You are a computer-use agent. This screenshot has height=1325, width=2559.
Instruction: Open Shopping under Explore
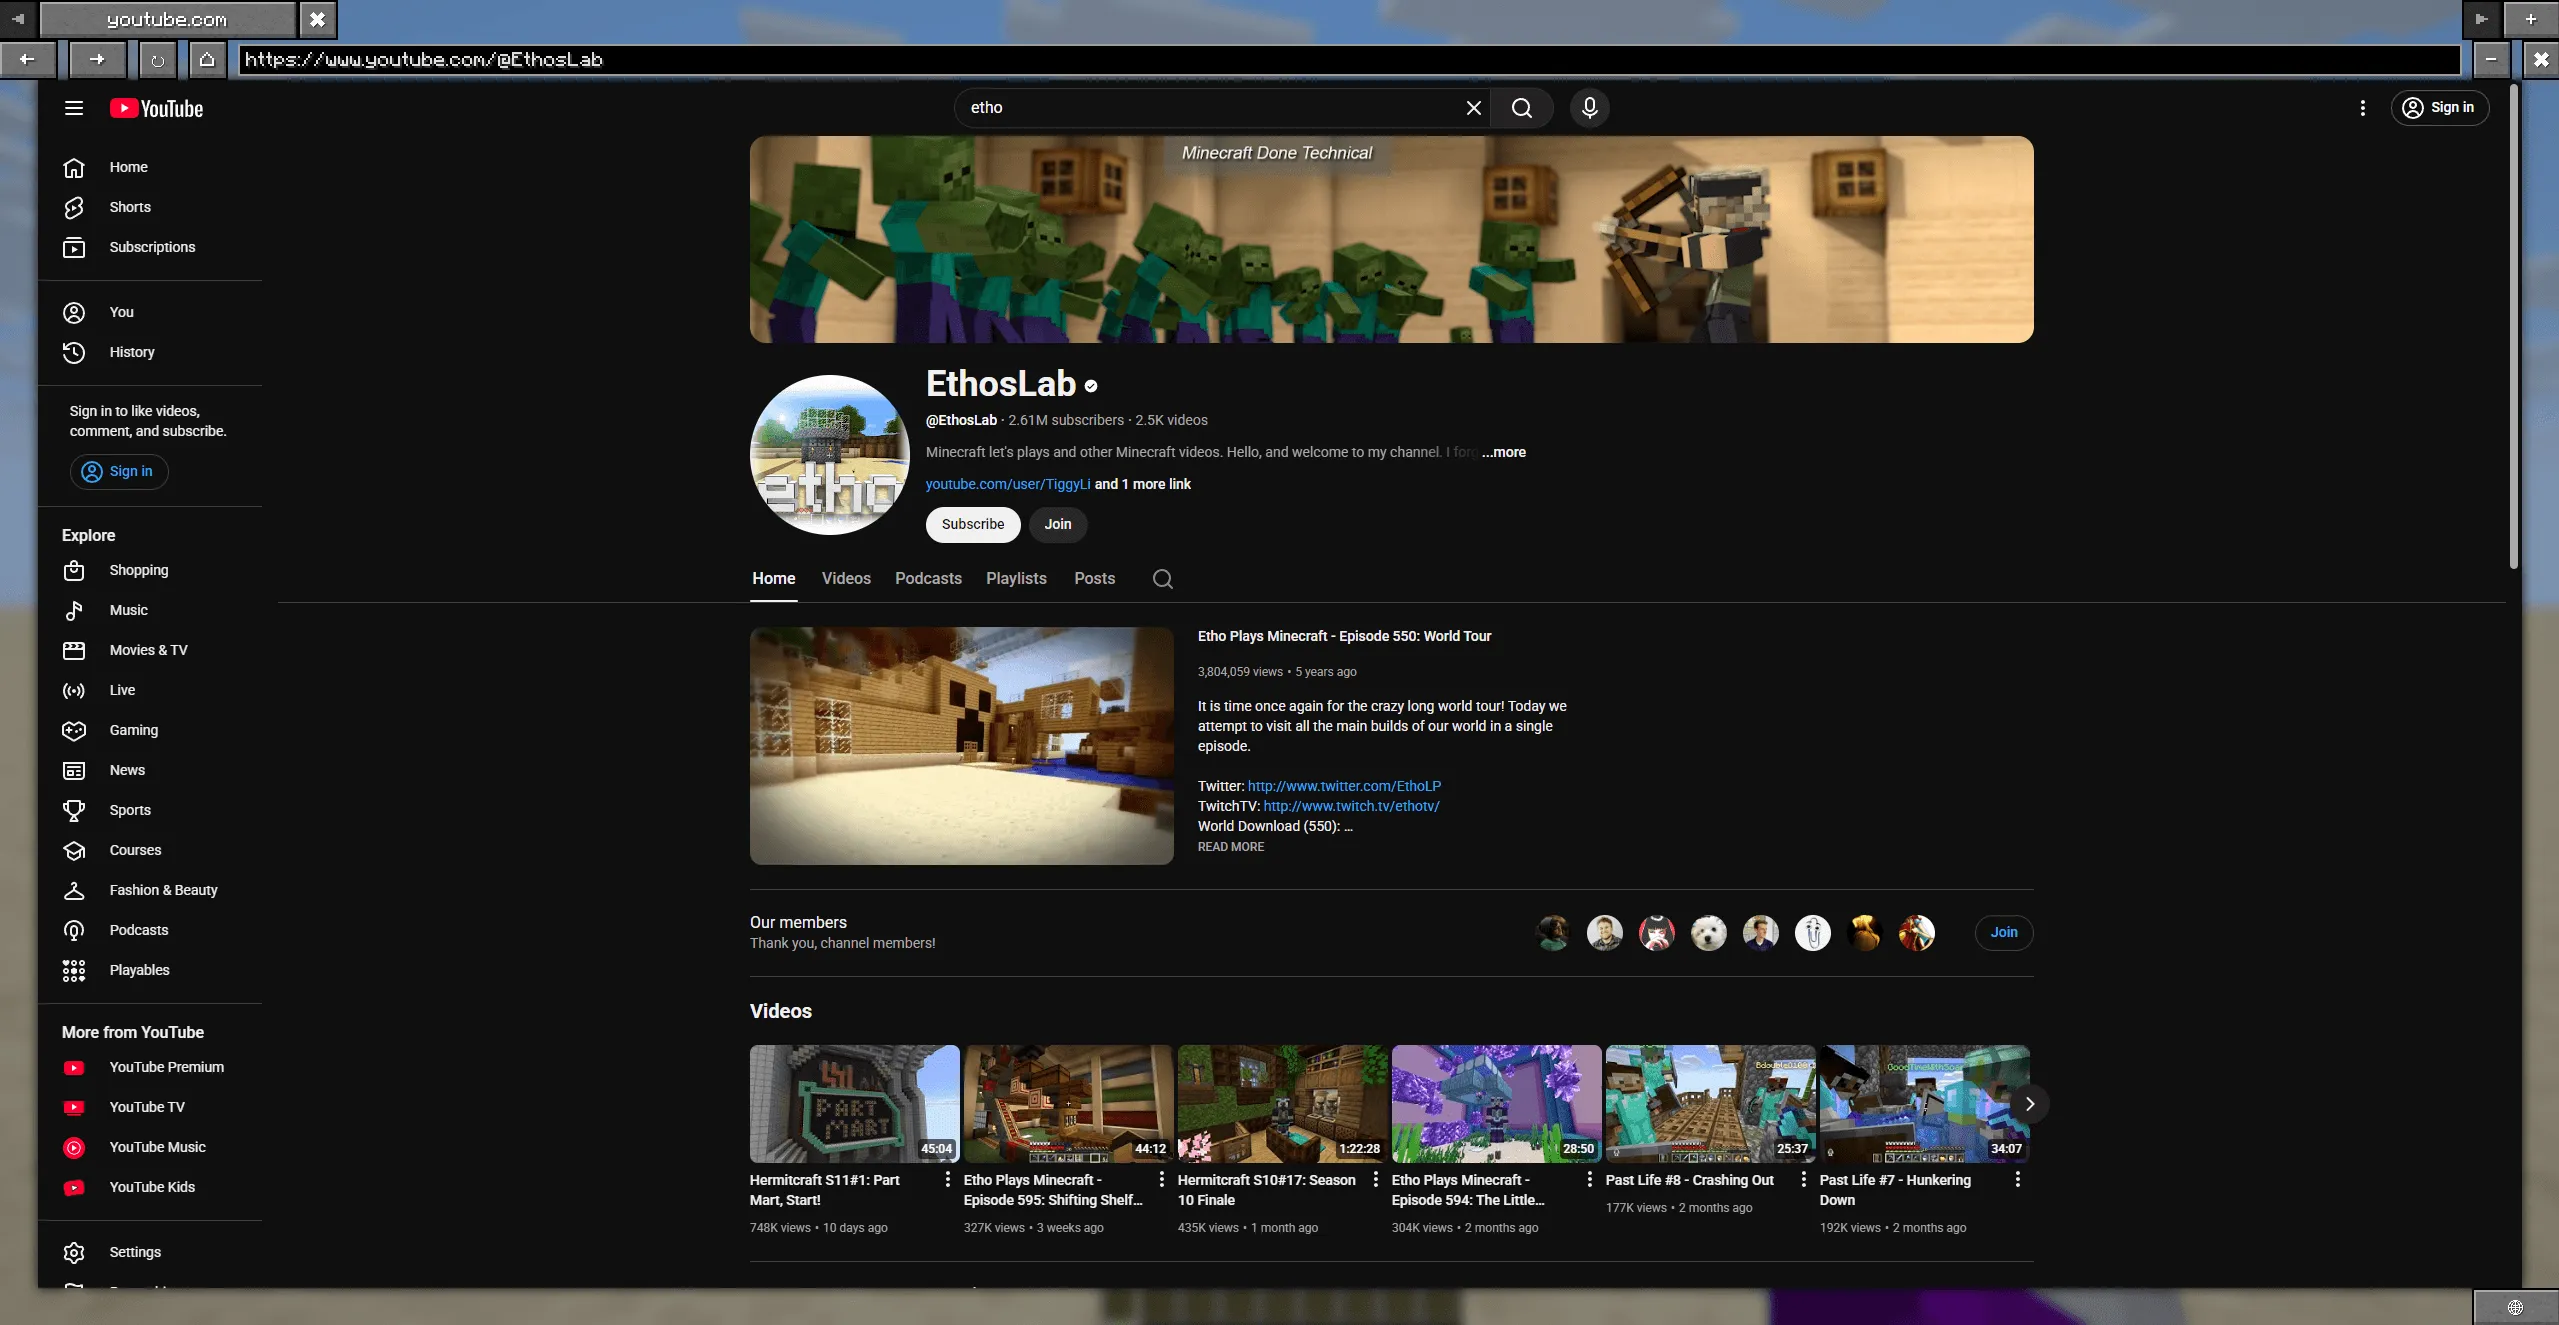pos(150,570)
